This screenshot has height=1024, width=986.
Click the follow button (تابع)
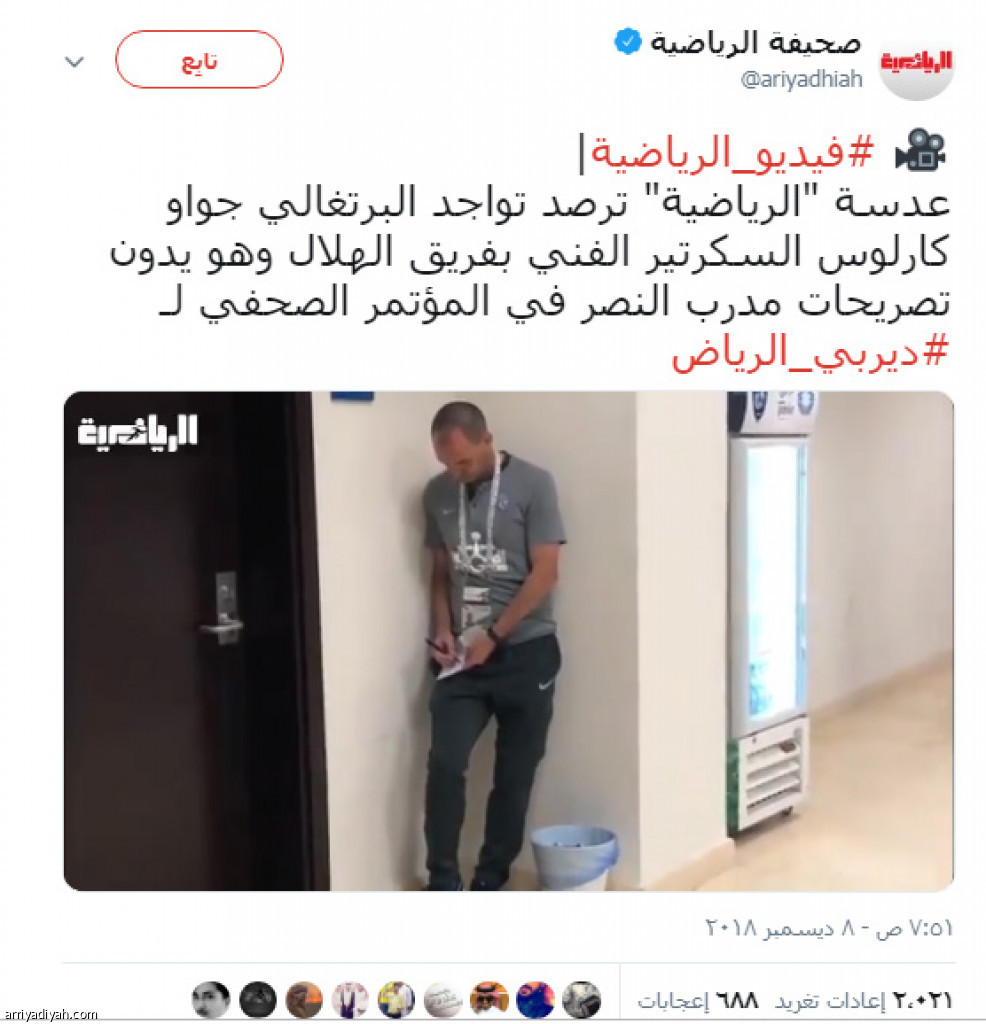coord(199,59)
